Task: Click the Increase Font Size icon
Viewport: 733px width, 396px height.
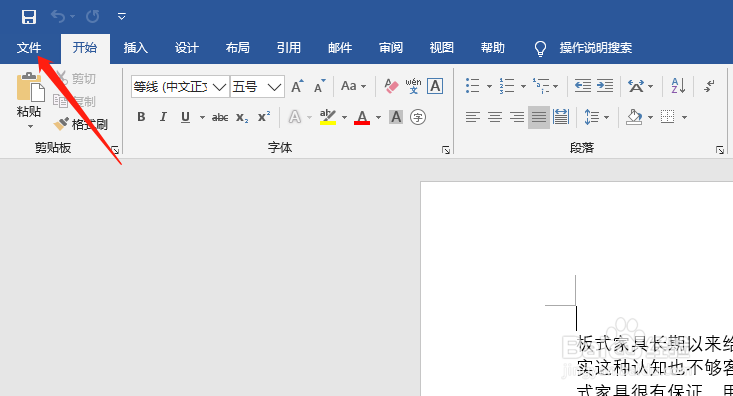Action: [x=297, y=86]
